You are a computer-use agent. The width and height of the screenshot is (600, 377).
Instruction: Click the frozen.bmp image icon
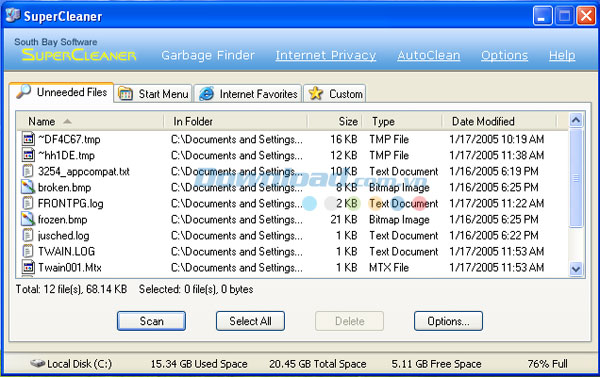pyautogui.click(x=28, y=219)
